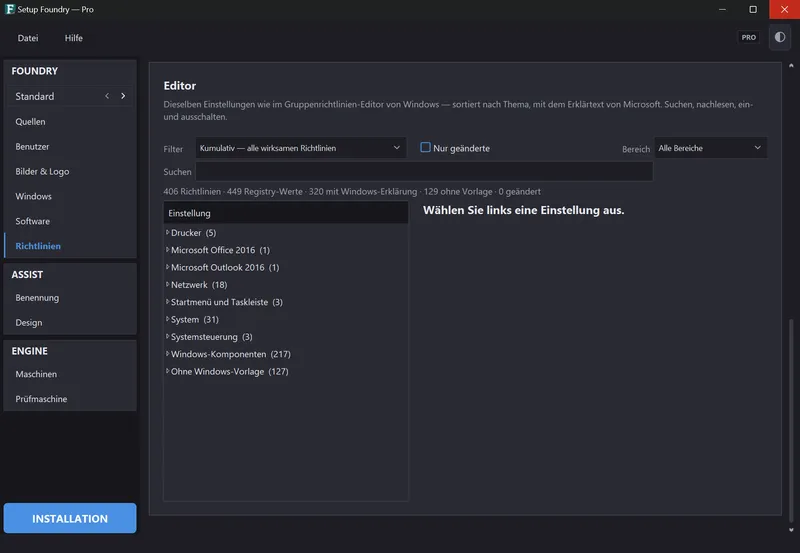Click the scrollbar down arrow
800x553 pixels.
(791, 530)
